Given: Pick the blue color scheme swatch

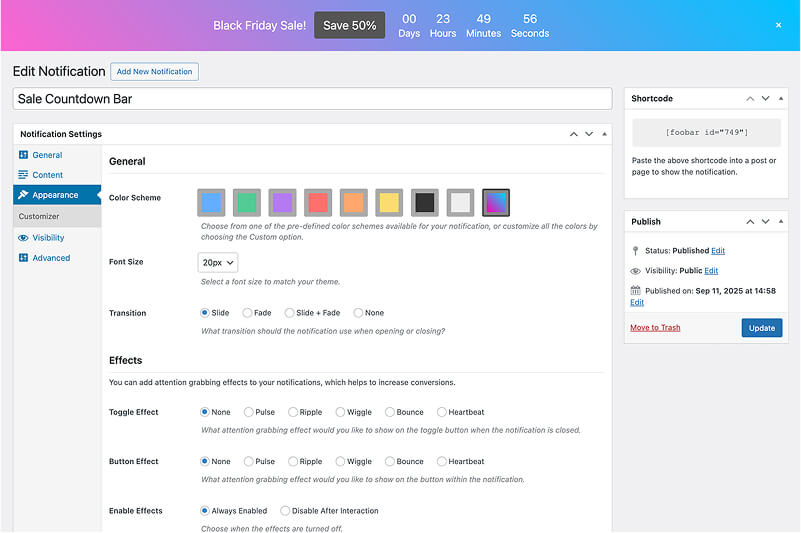Looking at the screenshot, I should (211, 202).
